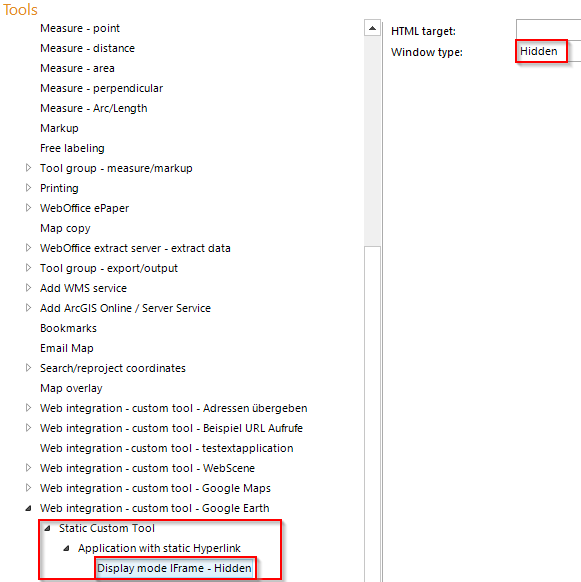Select Display mode IFrame - Hidden item
Image resolution: width=581 pixels, height=582 pixels.
[174, 568]
